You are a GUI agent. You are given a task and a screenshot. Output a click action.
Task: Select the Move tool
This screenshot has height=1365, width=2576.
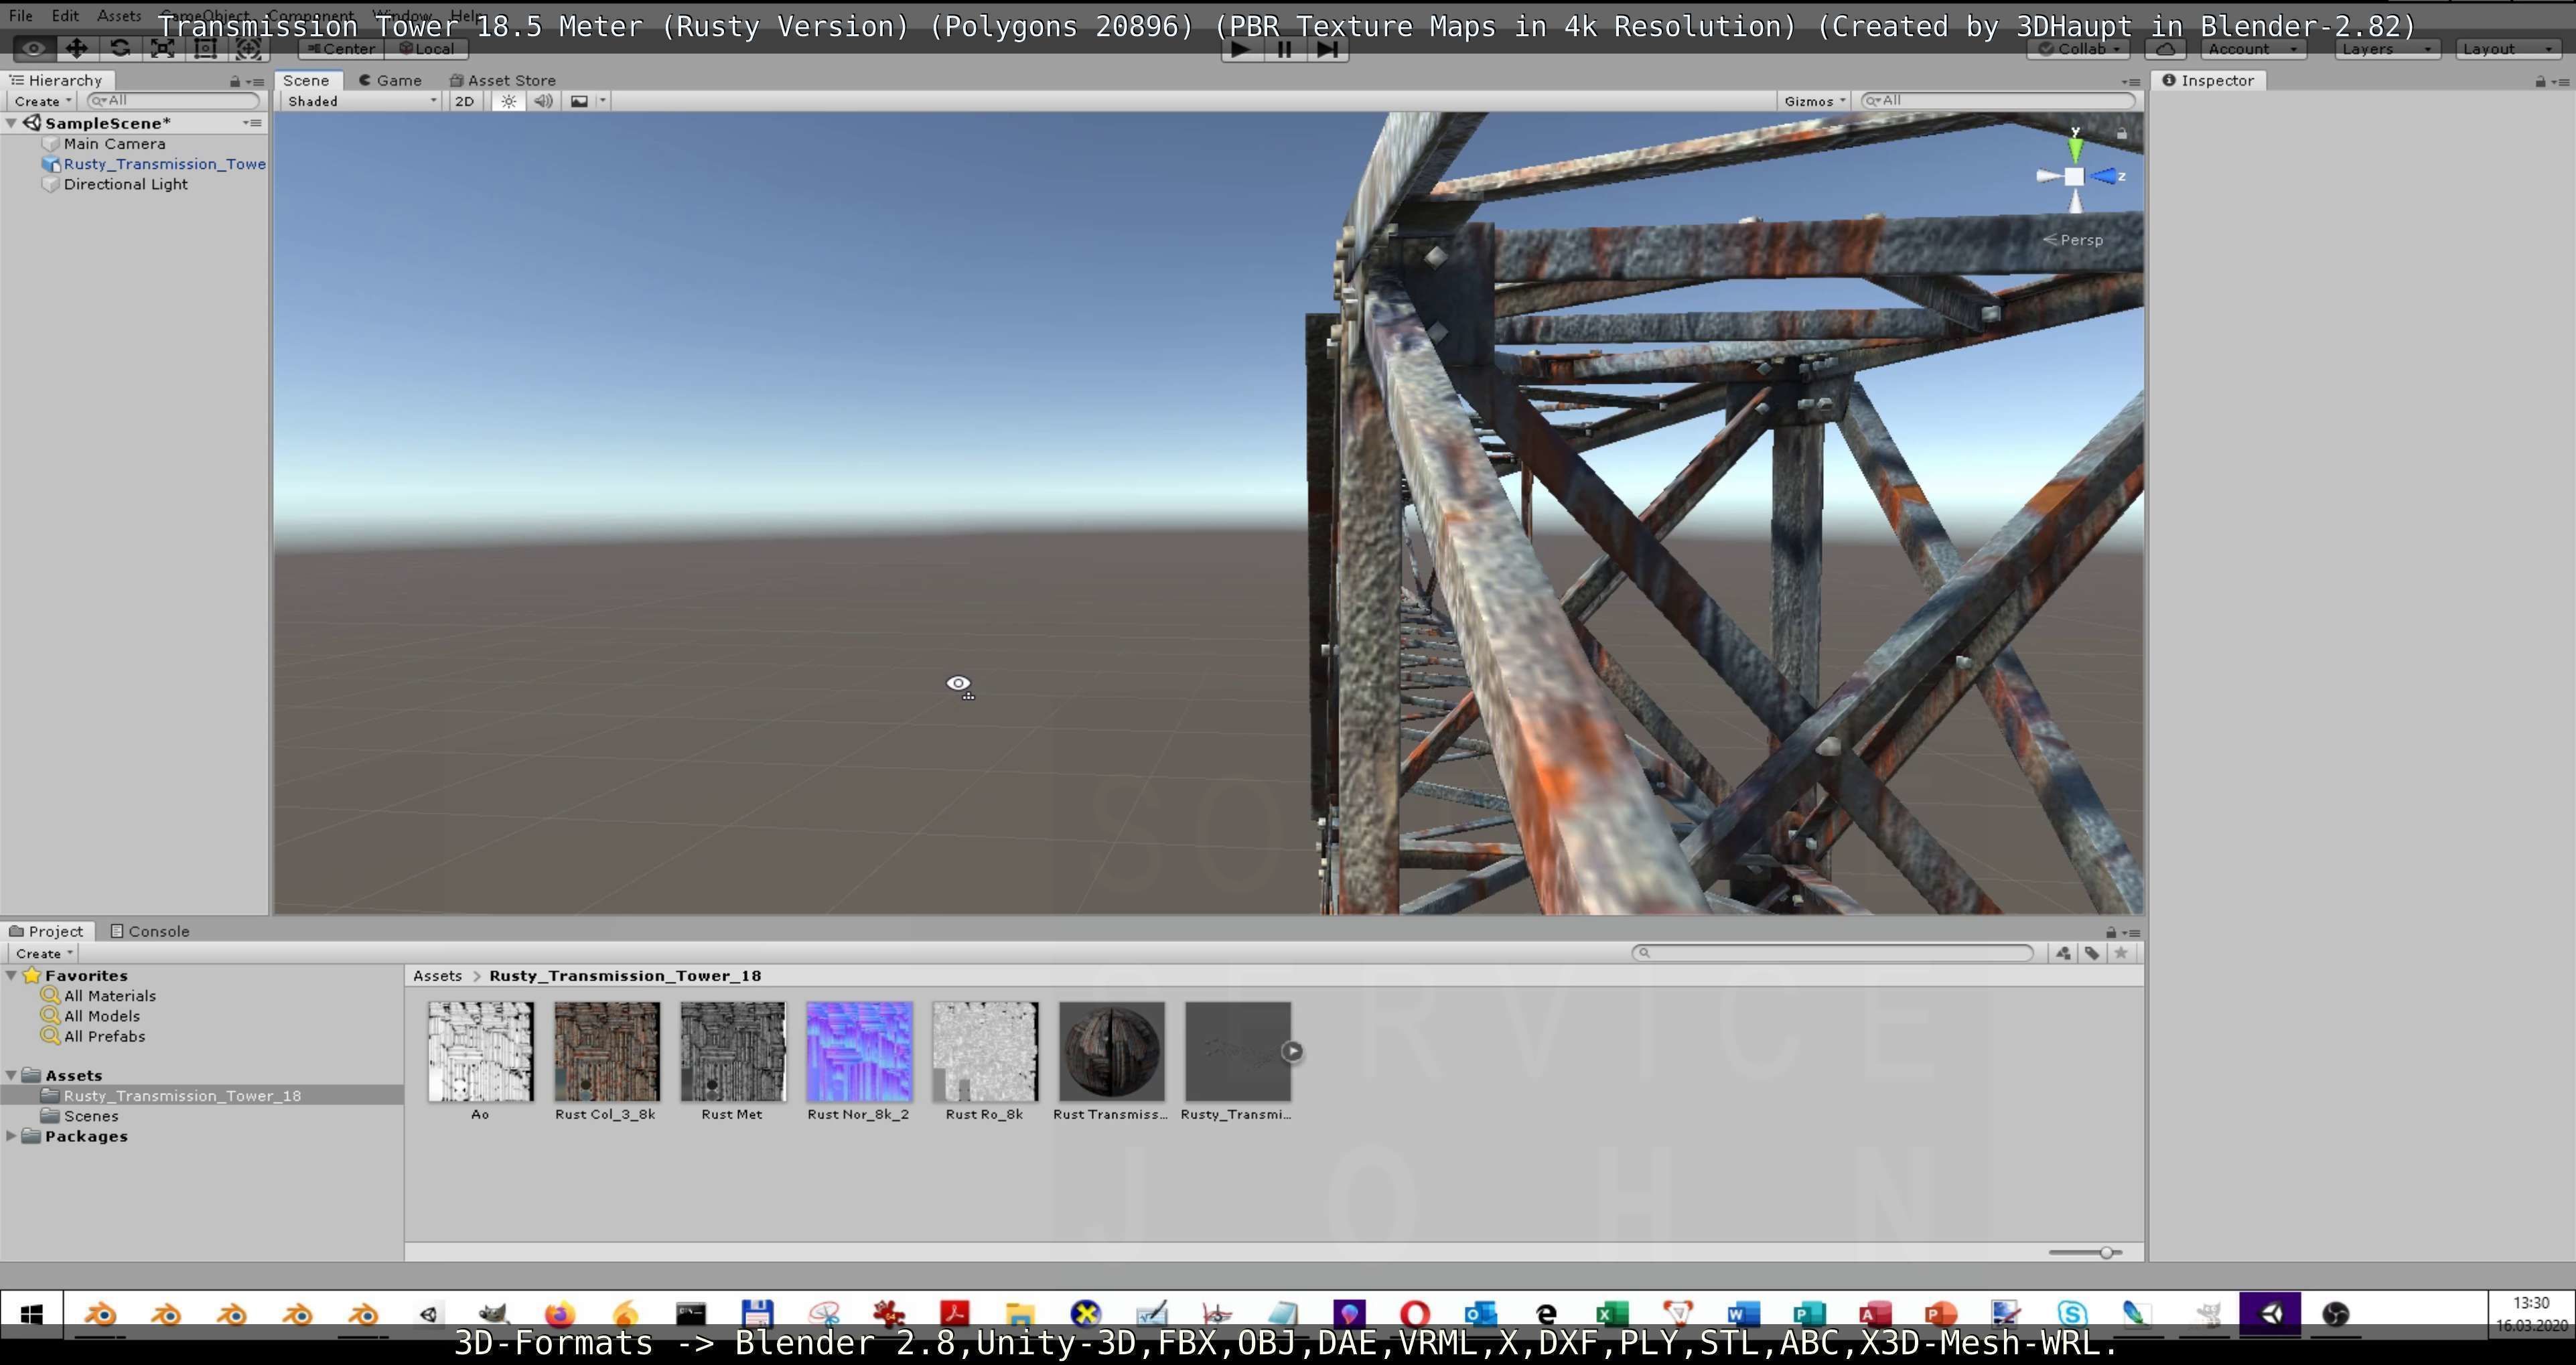pyautogui.click(x=76, y=48)
